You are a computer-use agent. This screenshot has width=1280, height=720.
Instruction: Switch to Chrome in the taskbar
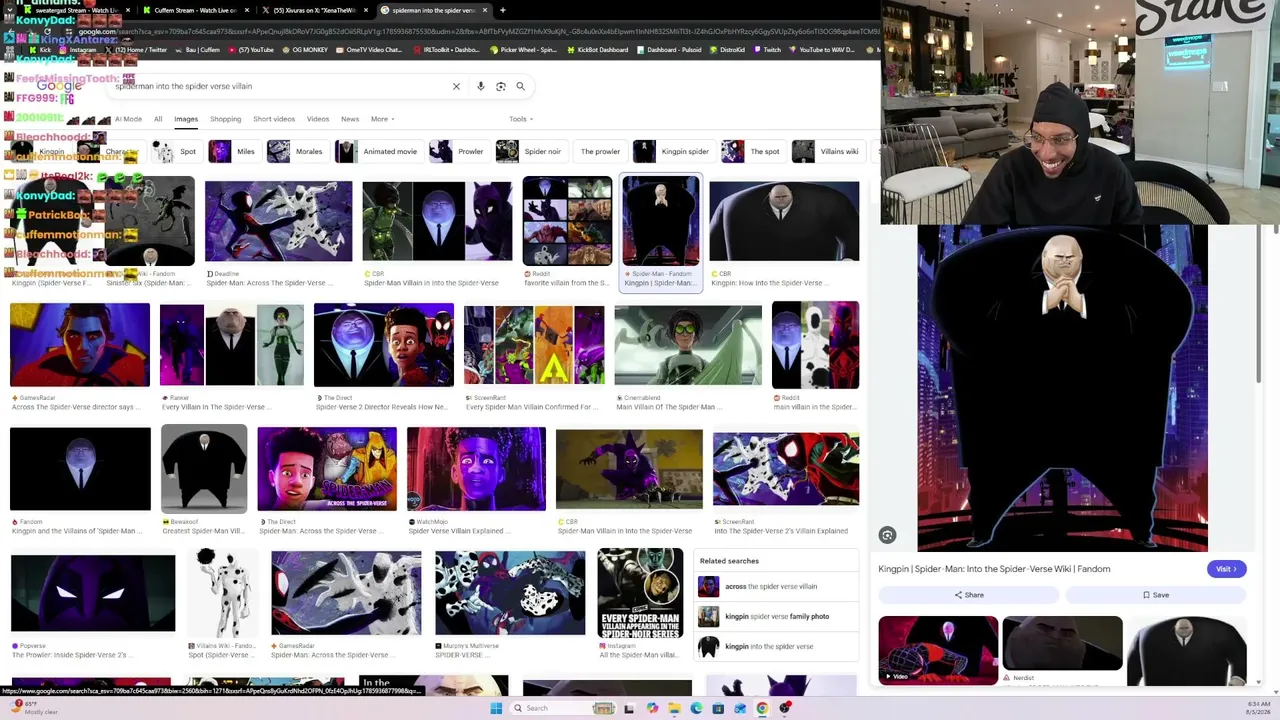click(x=762, y=708)
